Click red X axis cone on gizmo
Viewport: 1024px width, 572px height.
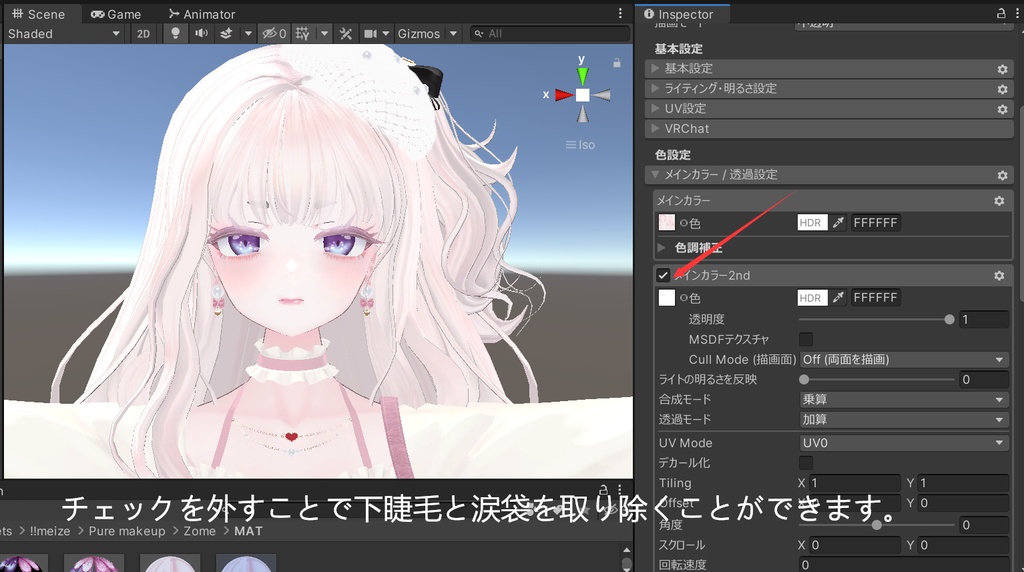pyautogui.click(x=564, y=95)
